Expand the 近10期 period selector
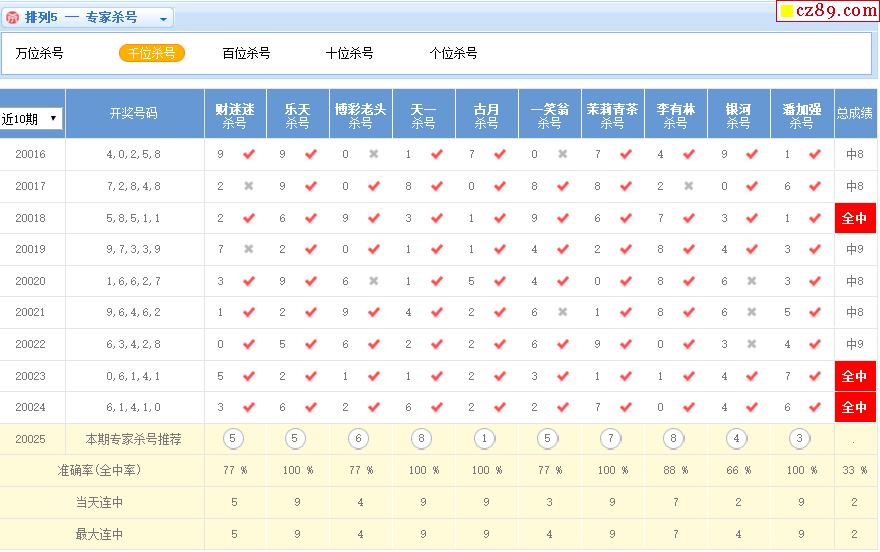 pyautogui.click(x=32, y=118)
